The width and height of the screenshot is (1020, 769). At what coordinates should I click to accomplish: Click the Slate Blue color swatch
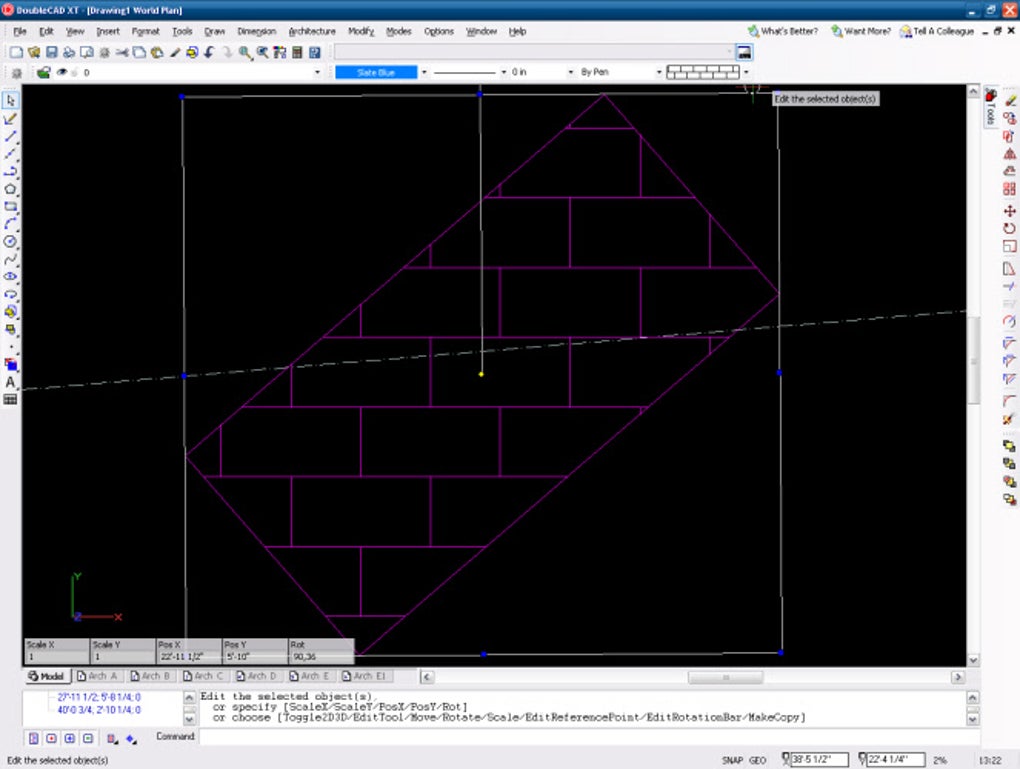tap(376, 73)
